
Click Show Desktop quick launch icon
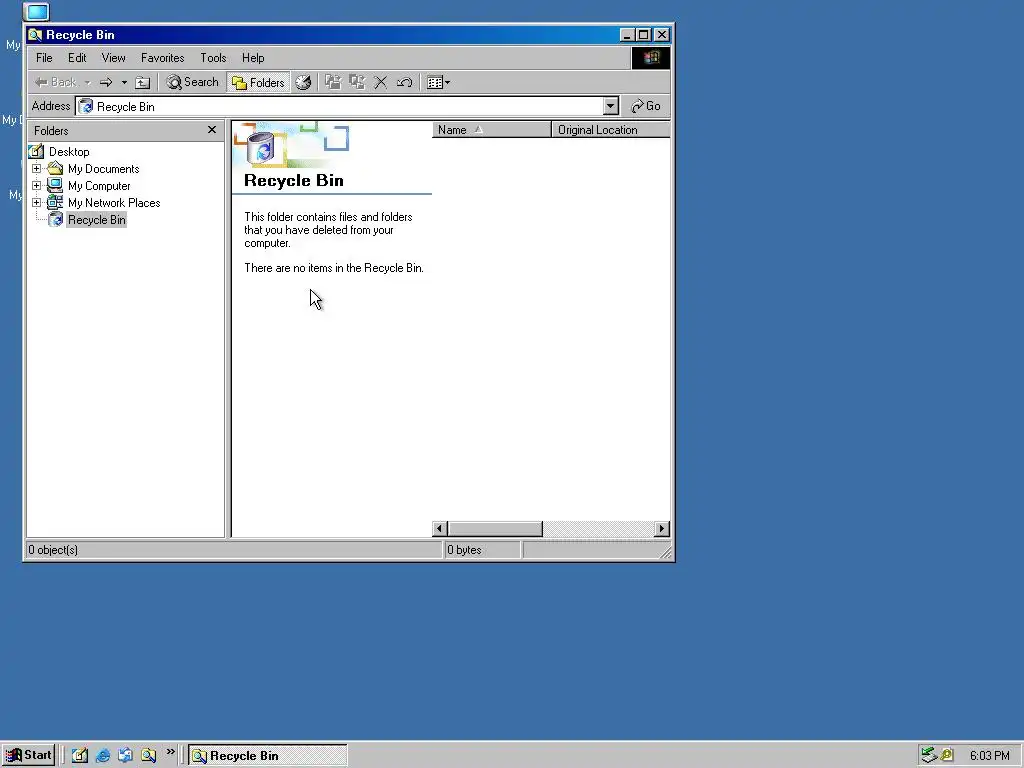point(80,756)
